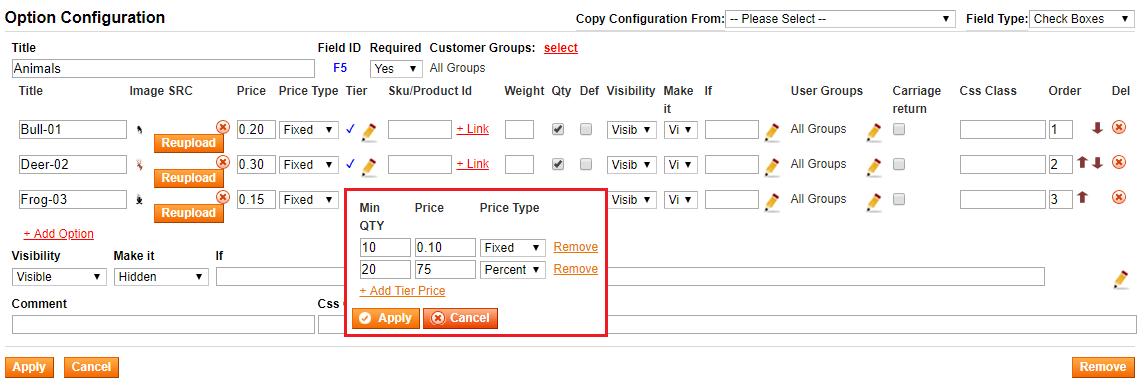This screenshot has width=1138, height=385.
Task: Click Reupload for Deer-02
Action: point(189,178)
